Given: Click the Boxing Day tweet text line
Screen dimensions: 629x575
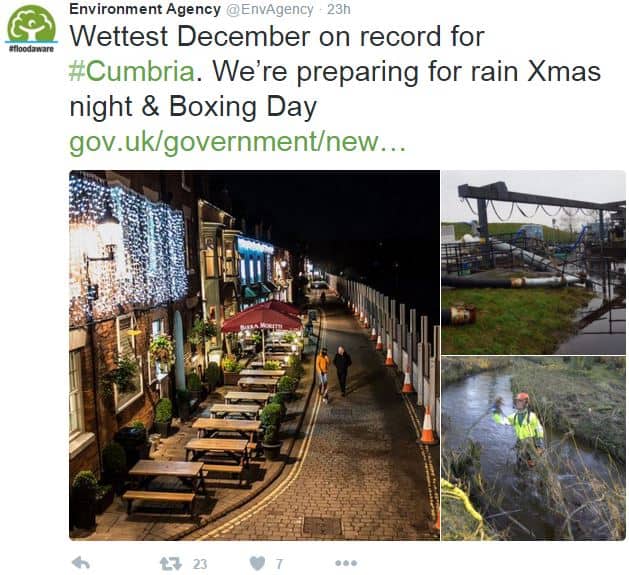Looking at the screenshot, I should coord(193,107).
